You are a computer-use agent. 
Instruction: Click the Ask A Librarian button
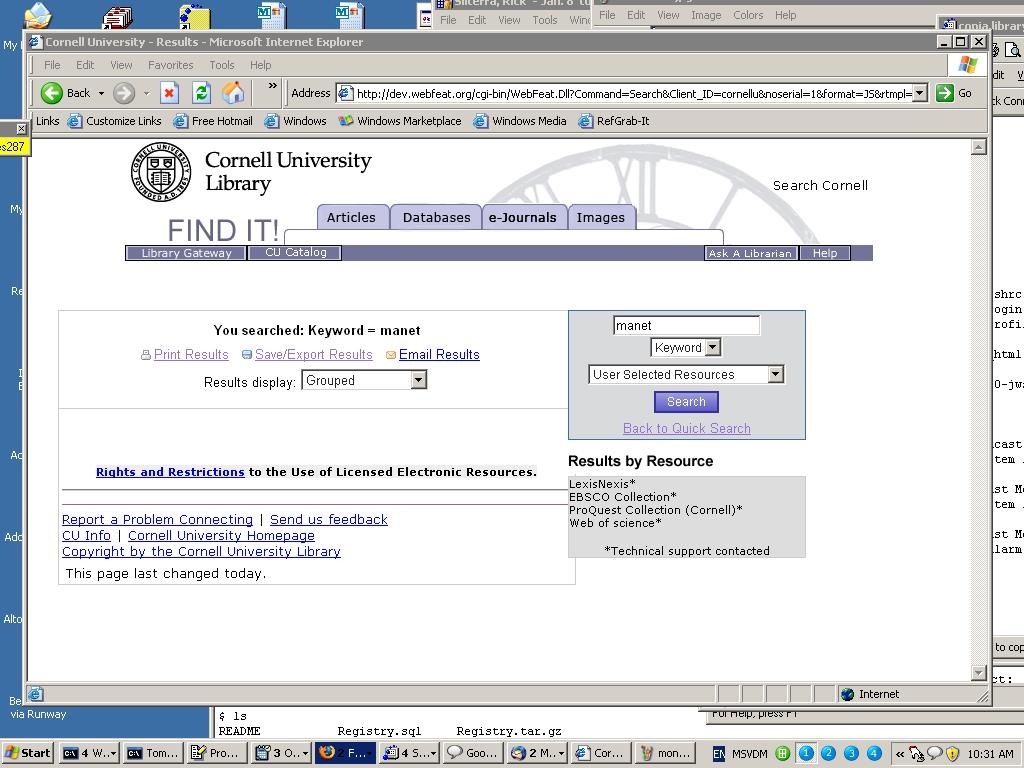pyautogui.click(x=750, y=253)
